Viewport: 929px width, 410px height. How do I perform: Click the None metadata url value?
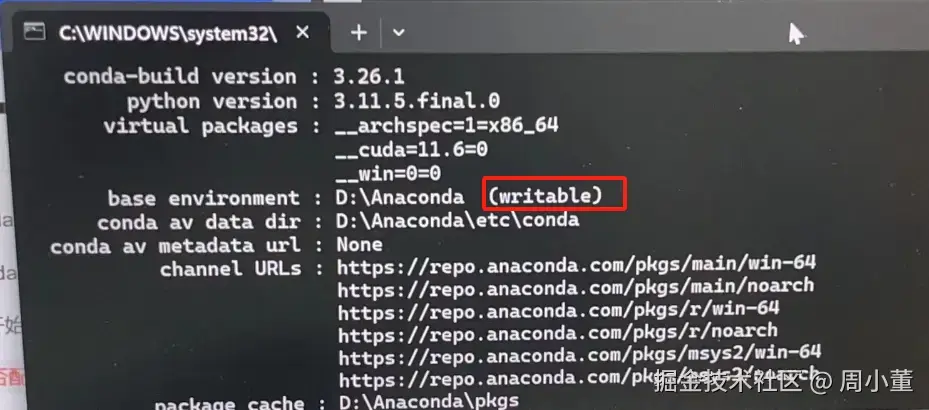coord(360,244)
